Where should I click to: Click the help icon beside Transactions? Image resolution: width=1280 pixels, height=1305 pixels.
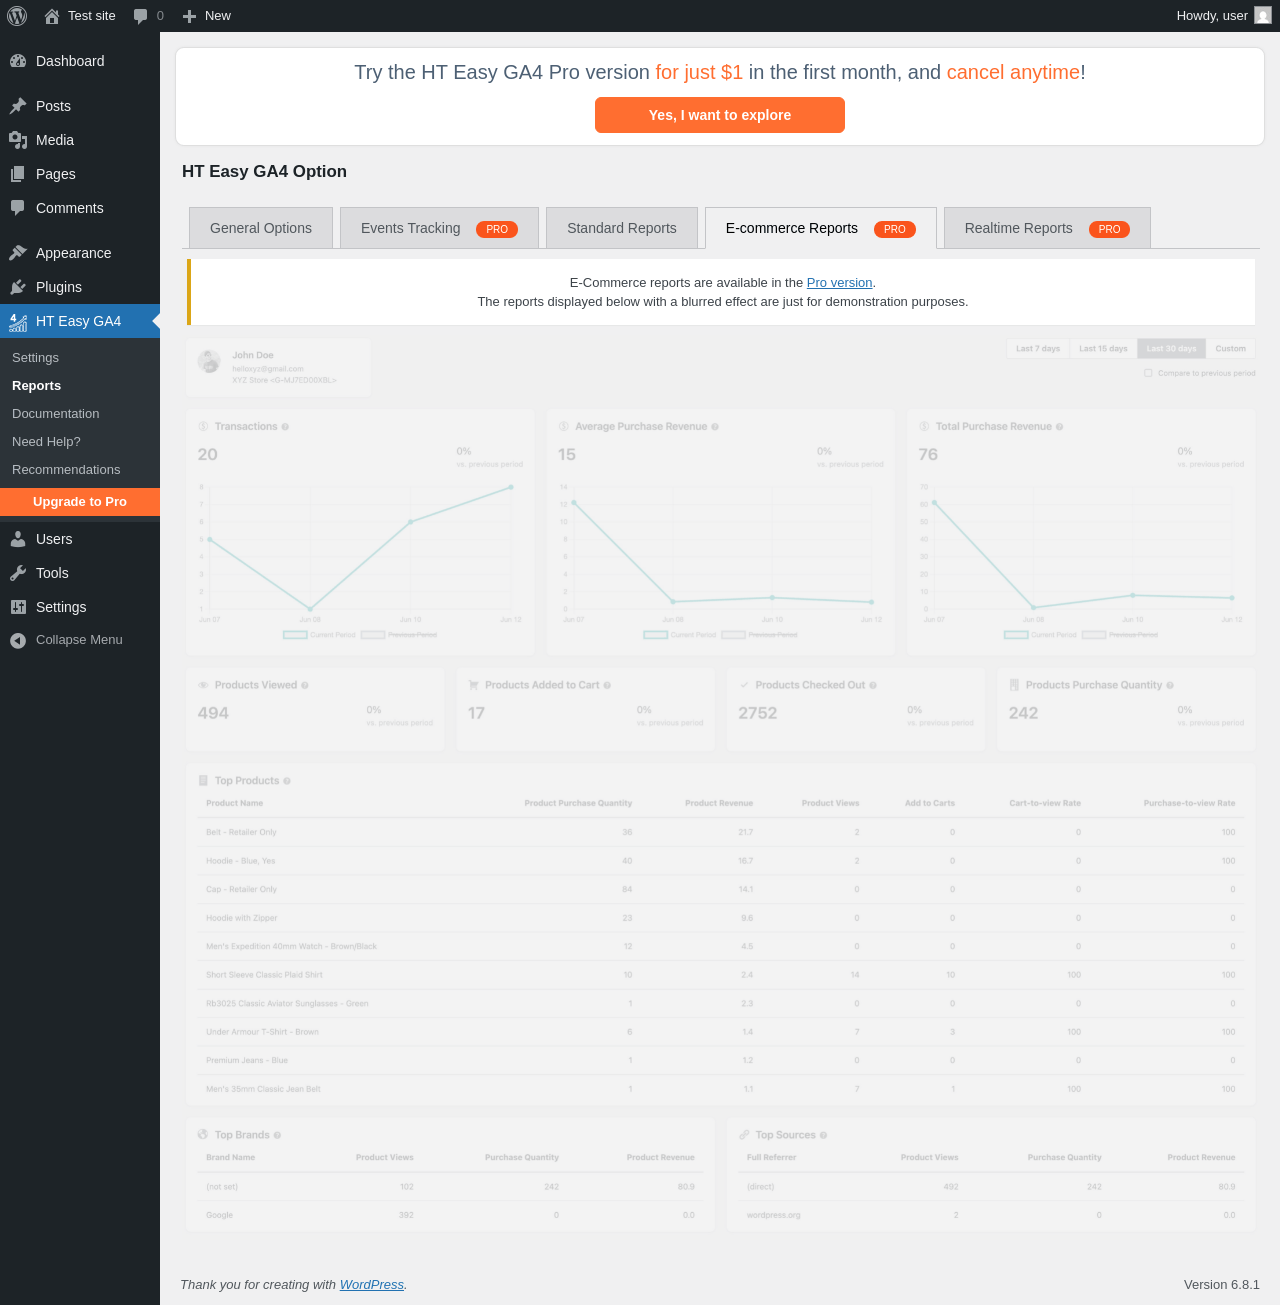pos(285,427)
